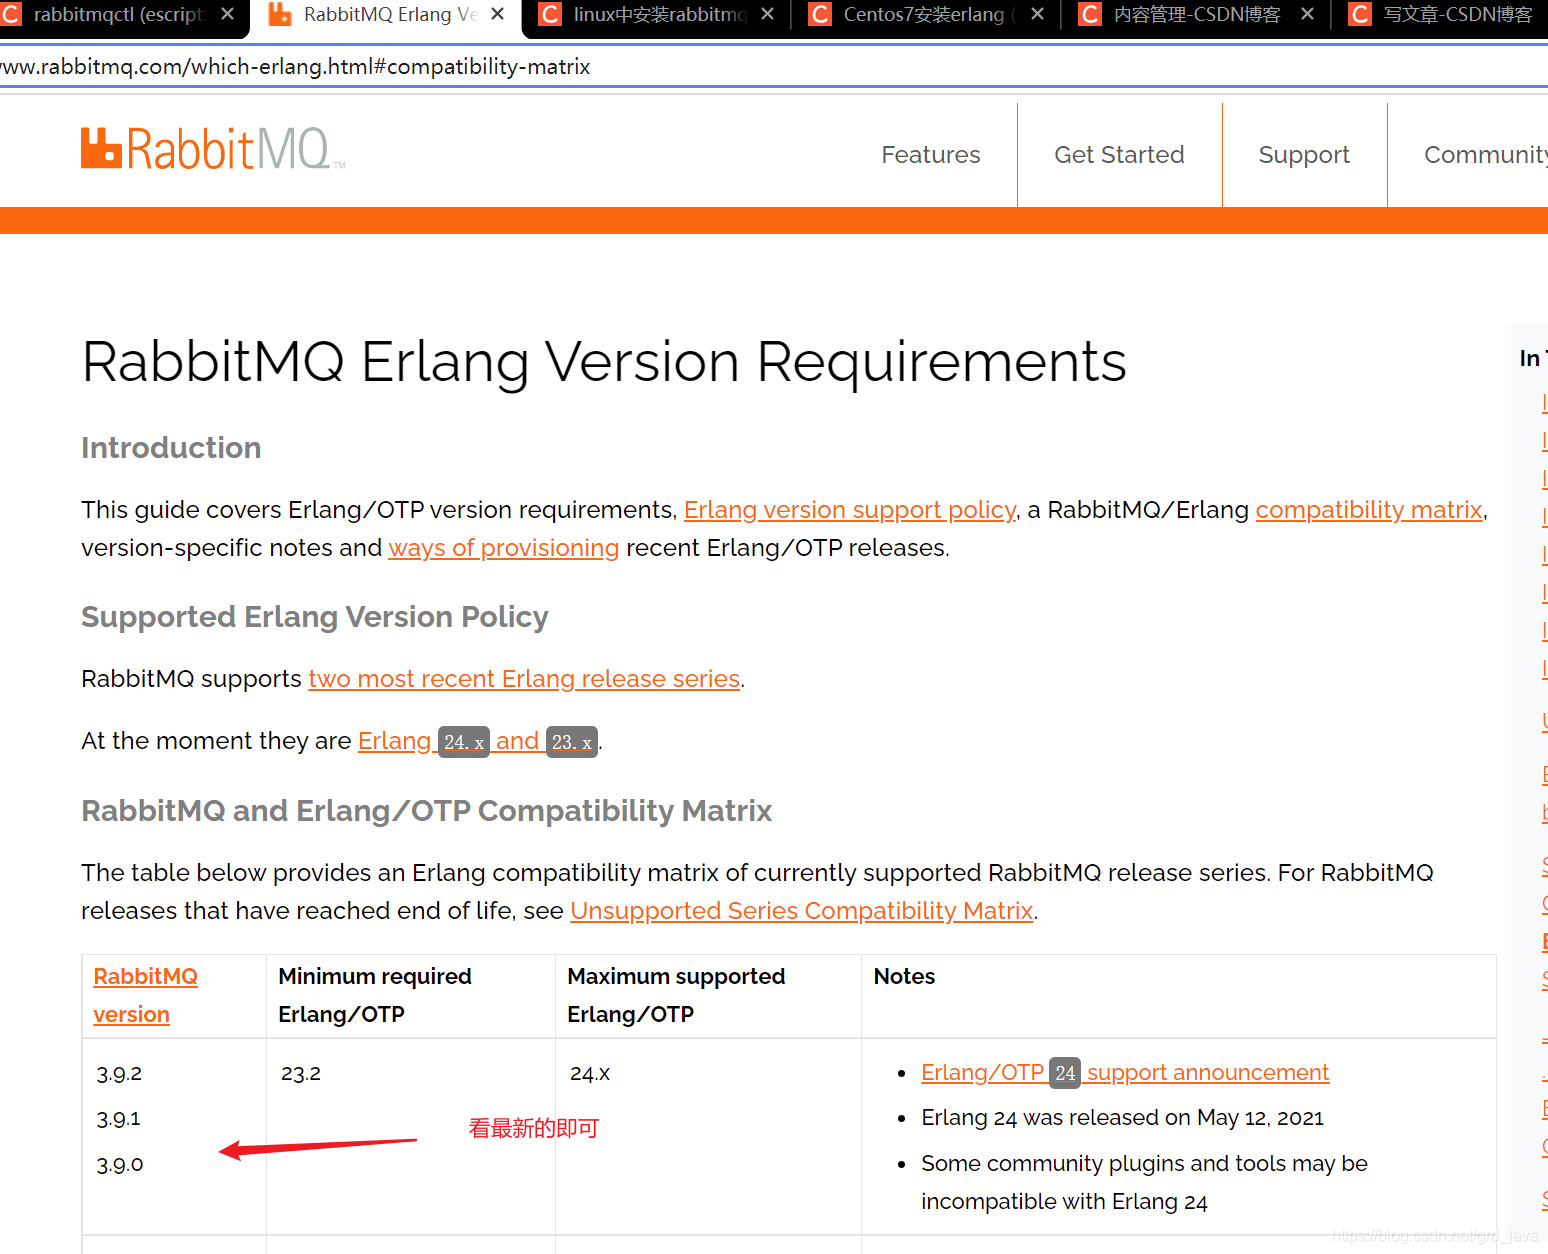
Task: Switch to the 内容管理-CSDN博客 tab
Action: (x=1196, y=15)
